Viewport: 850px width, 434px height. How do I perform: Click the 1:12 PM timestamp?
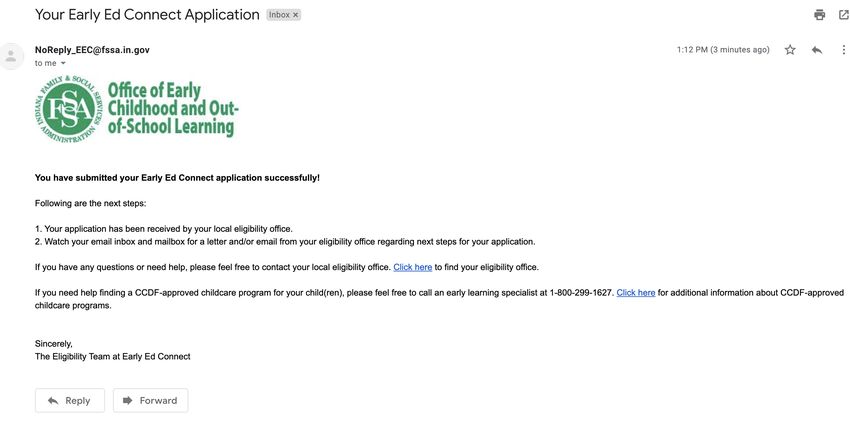point(723,50)
